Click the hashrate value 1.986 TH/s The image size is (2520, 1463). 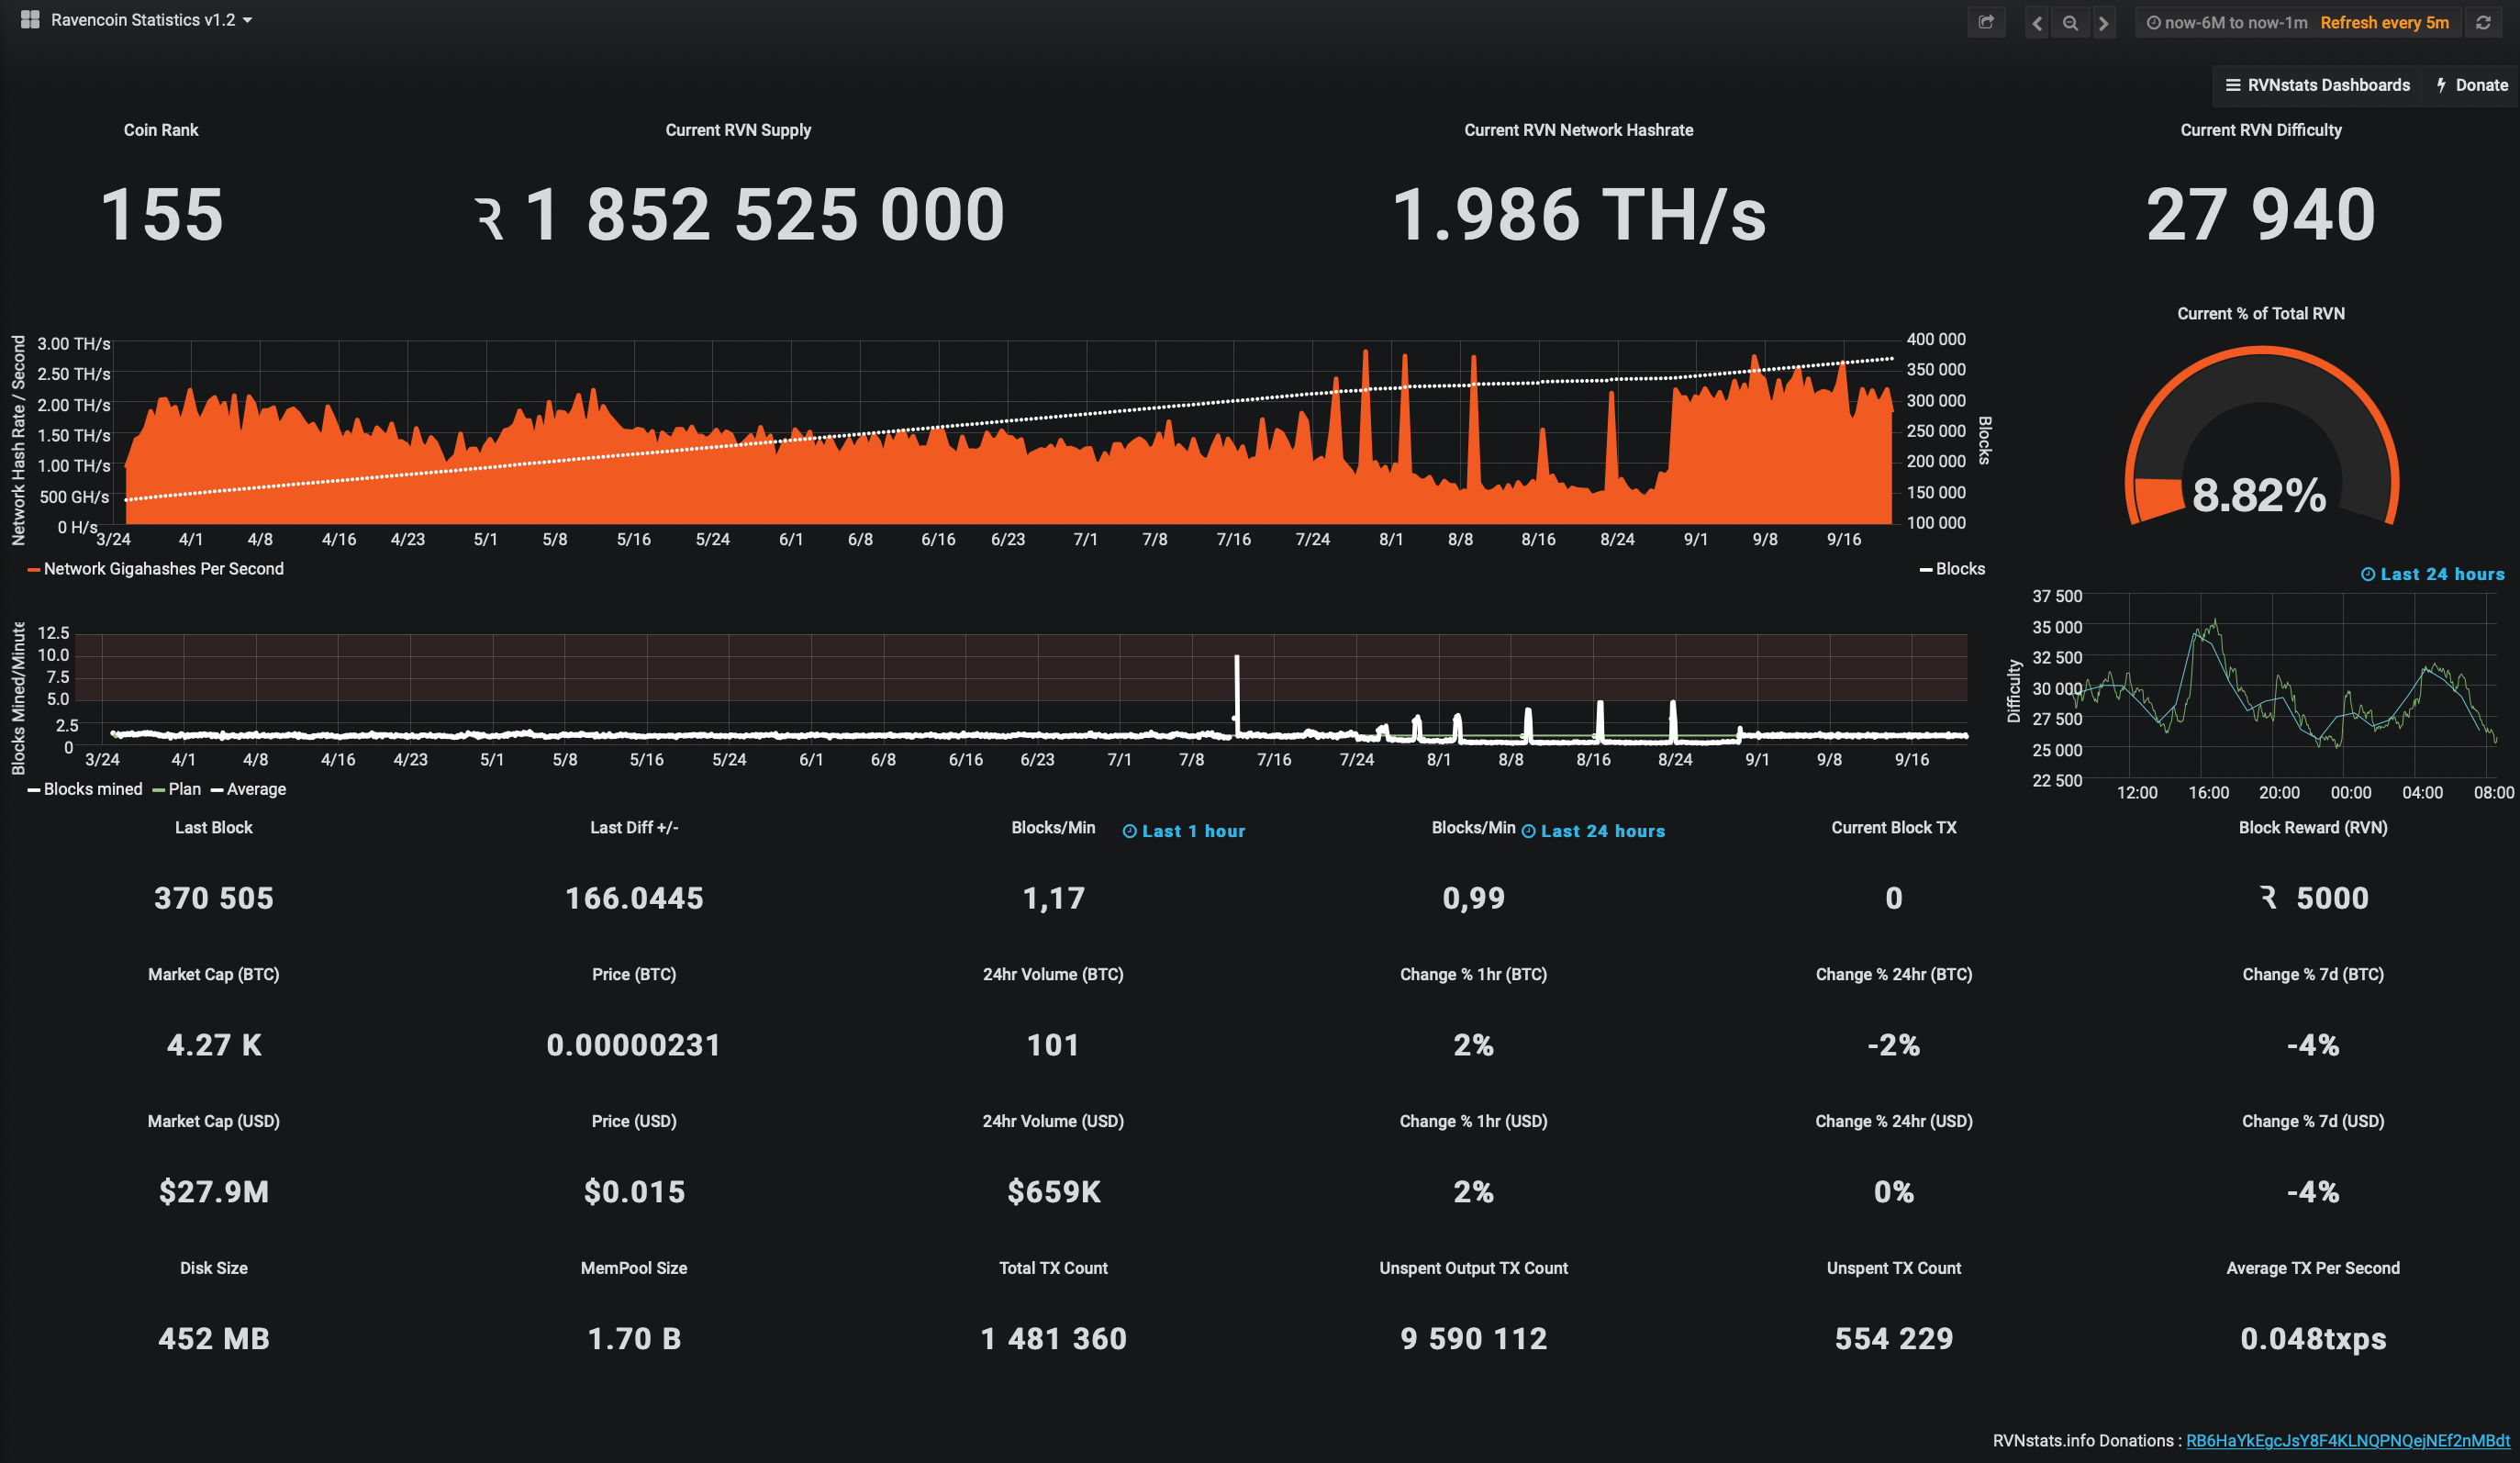pos(1578,214)
